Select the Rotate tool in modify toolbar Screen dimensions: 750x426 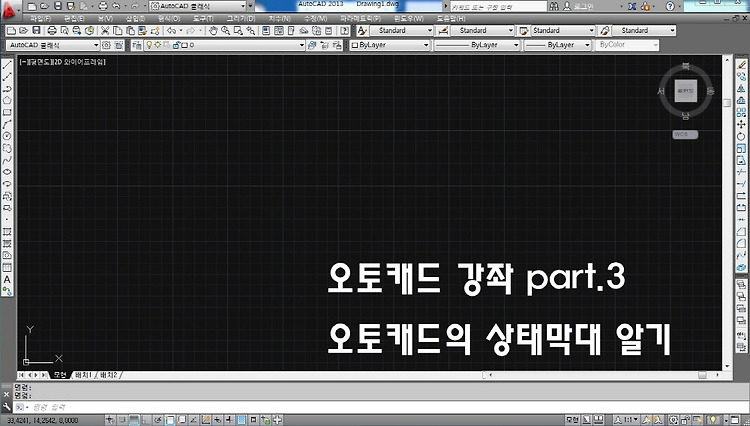(x=741, y=136)
